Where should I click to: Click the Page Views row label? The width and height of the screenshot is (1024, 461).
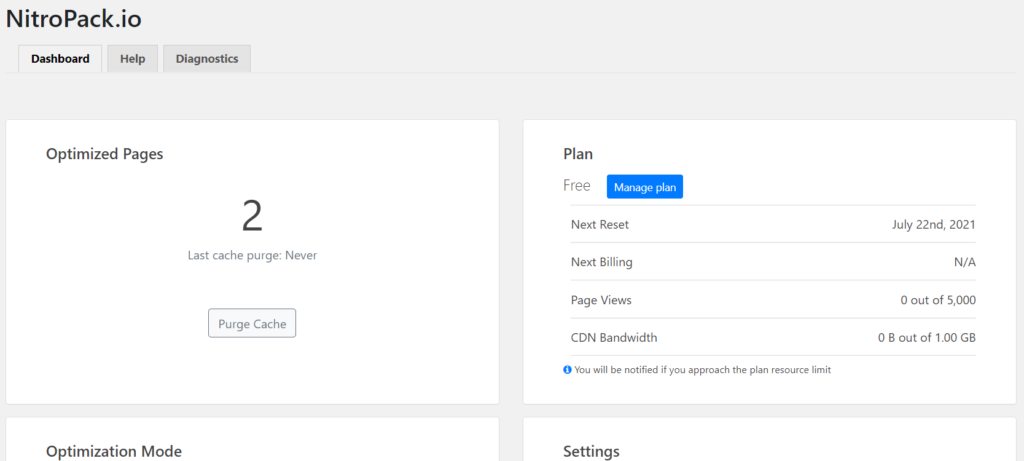(x=601, y=300)
